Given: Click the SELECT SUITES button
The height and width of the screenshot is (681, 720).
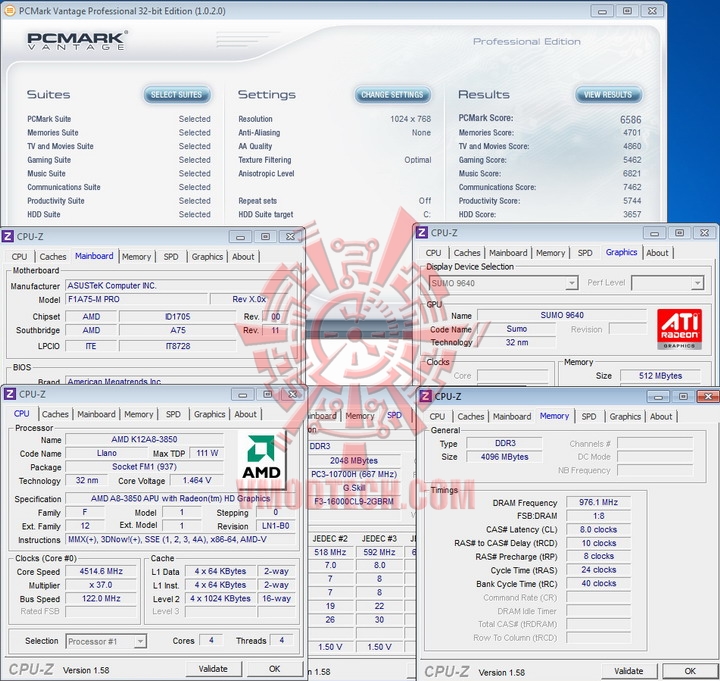Looking at the screenshot, I should pos(177,95).
